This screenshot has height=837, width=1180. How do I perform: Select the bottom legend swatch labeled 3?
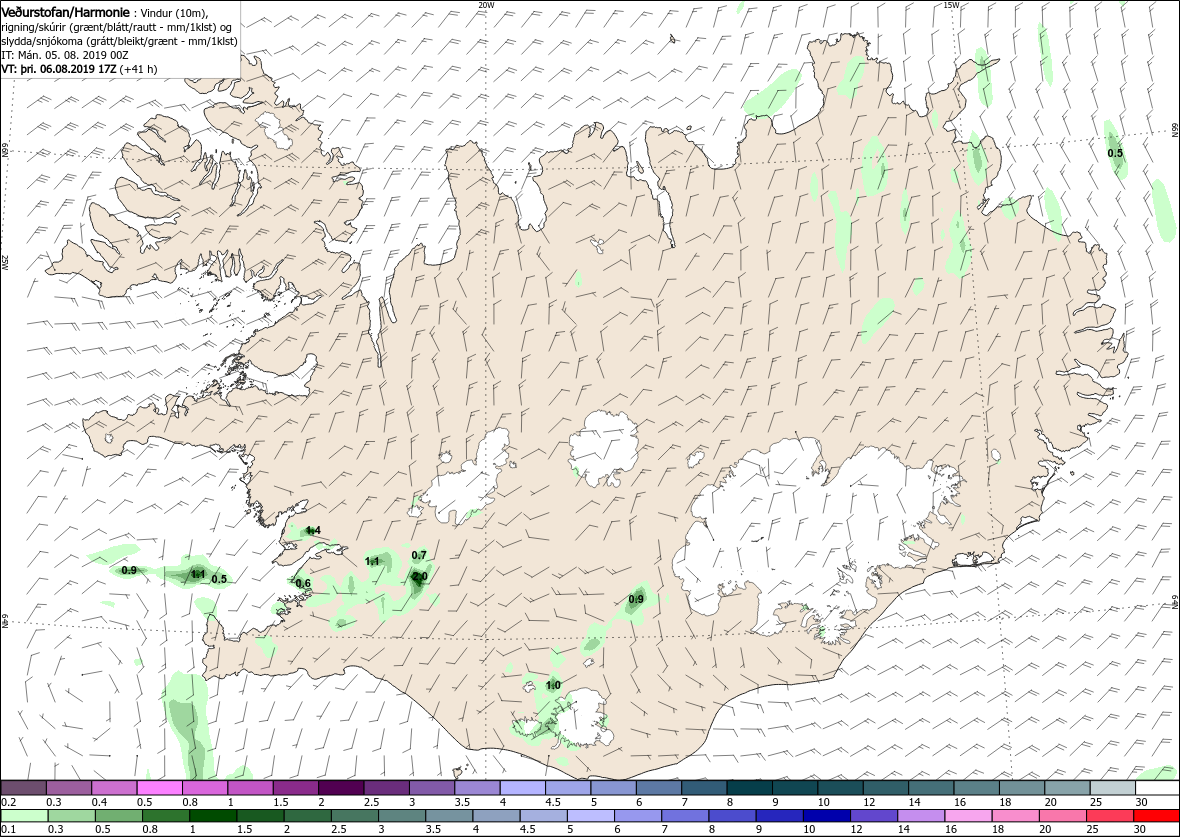tap(401, 816)
